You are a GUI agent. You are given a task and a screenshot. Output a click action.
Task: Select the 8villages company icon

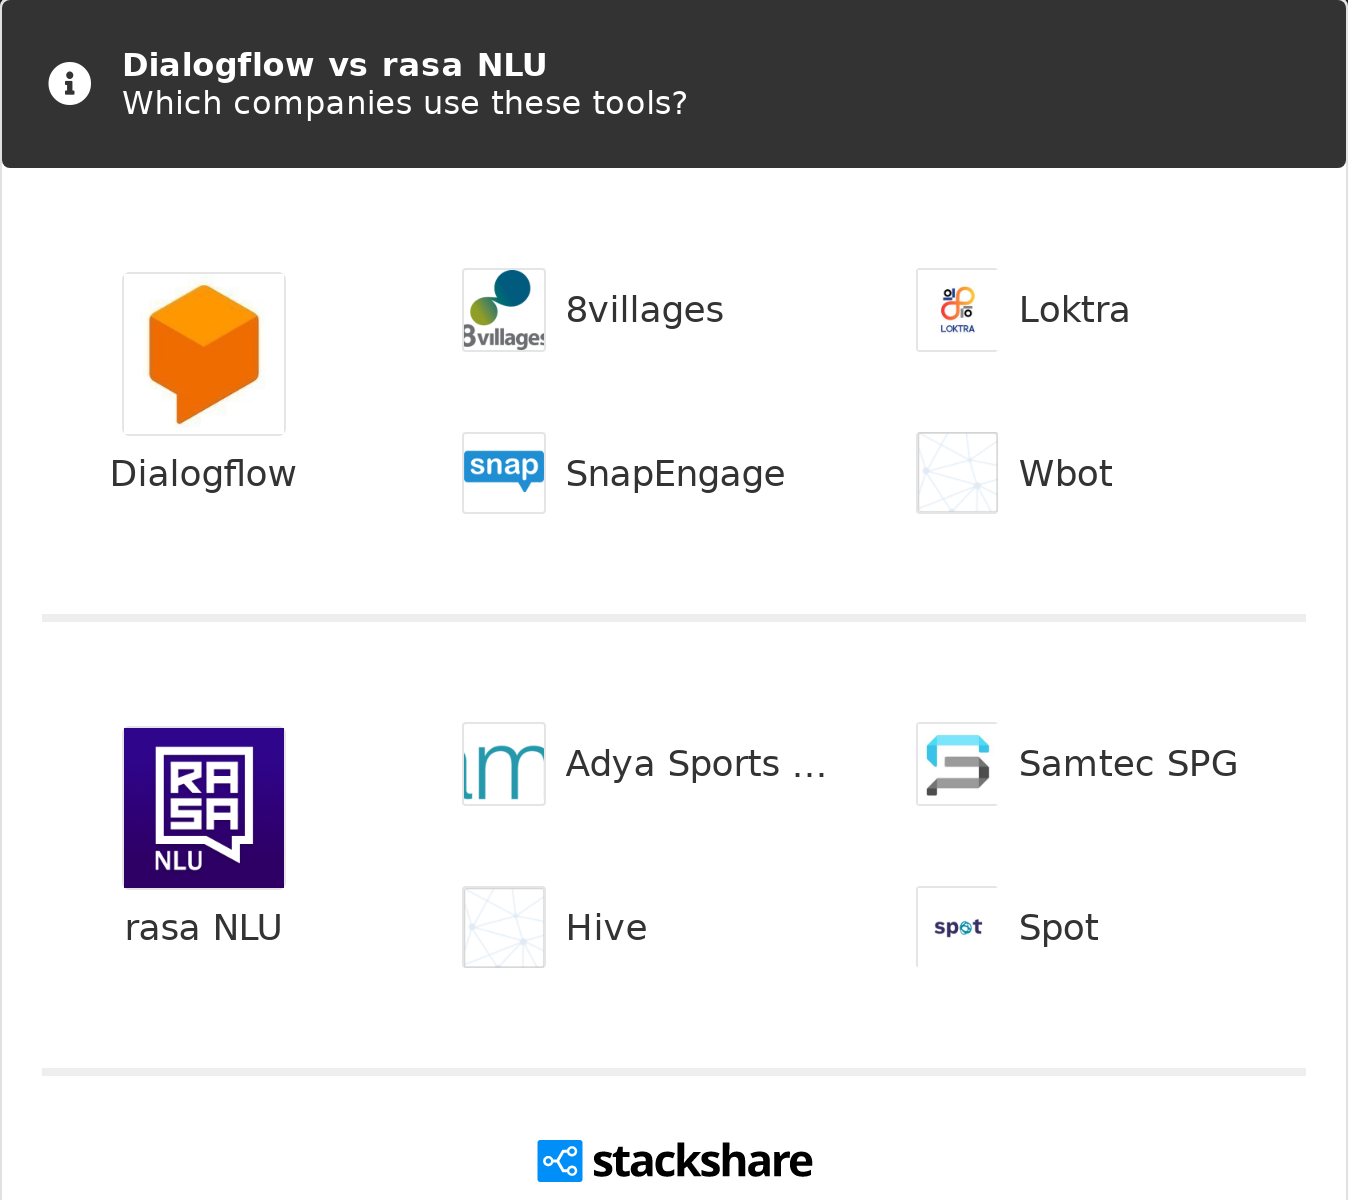click(x=503, y=309)
